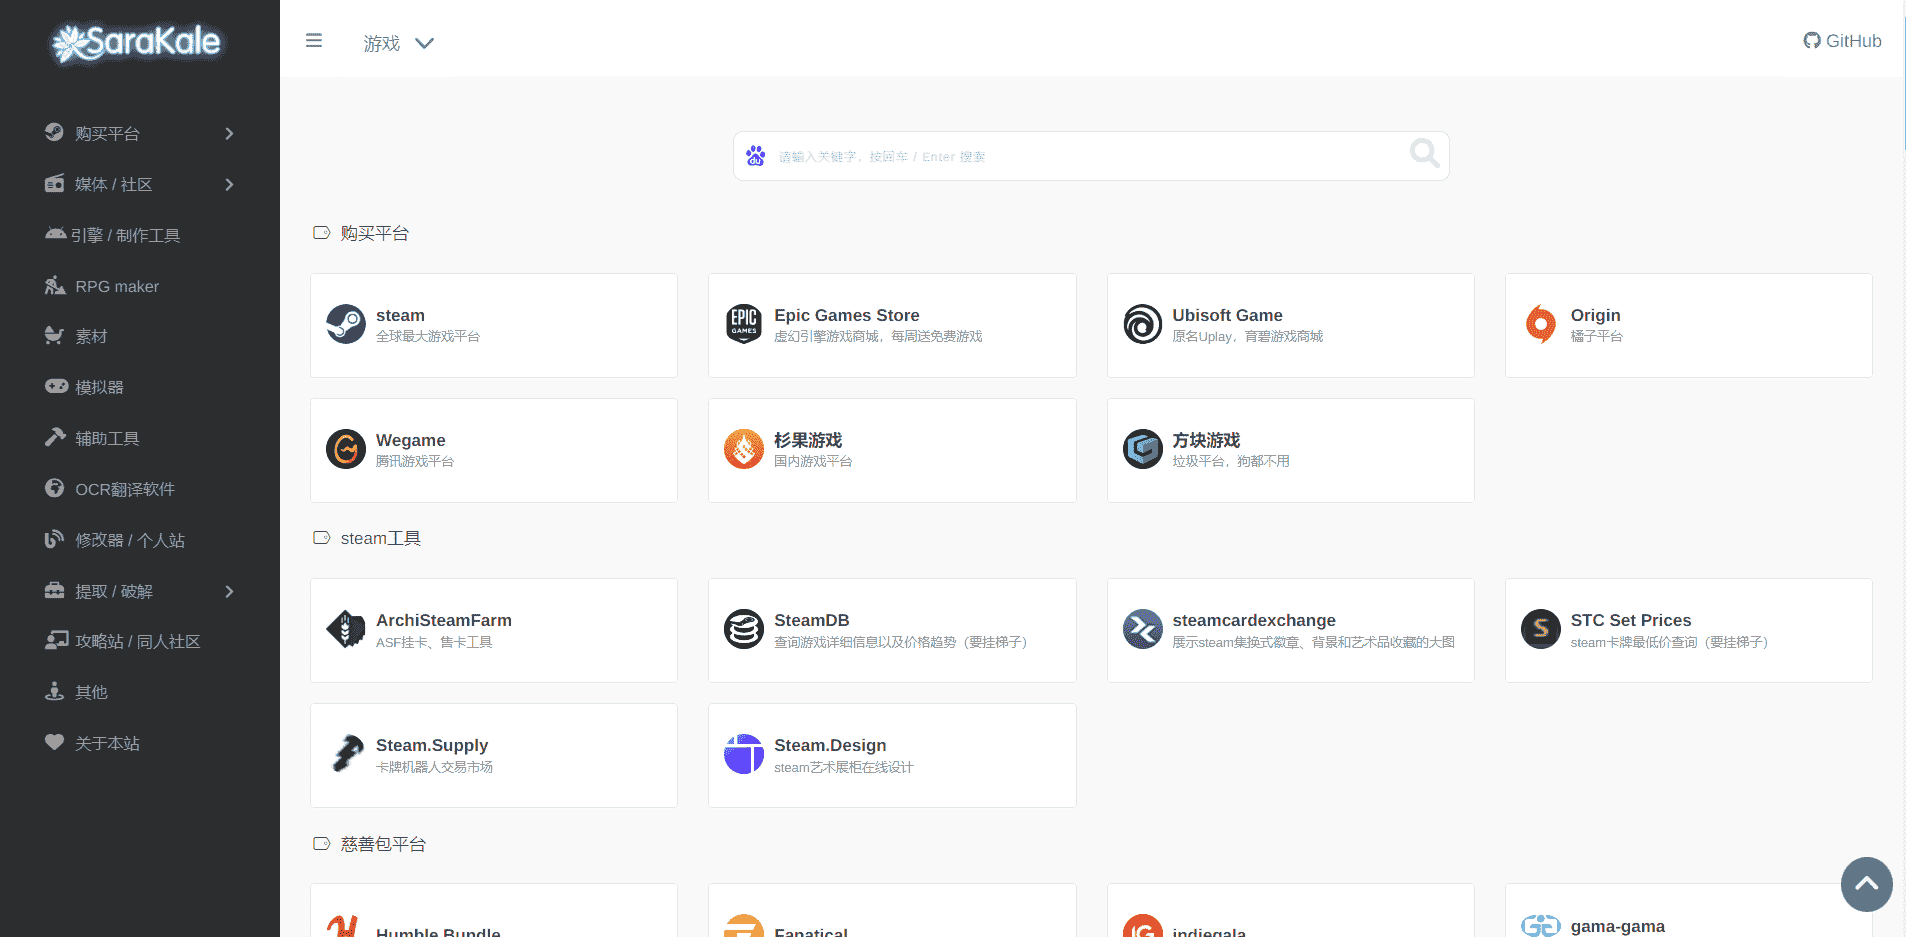Open RPG maker in sidebar
Viewport: 1906px width, 937px height.
pyautogui.click(x=117, y=287)
